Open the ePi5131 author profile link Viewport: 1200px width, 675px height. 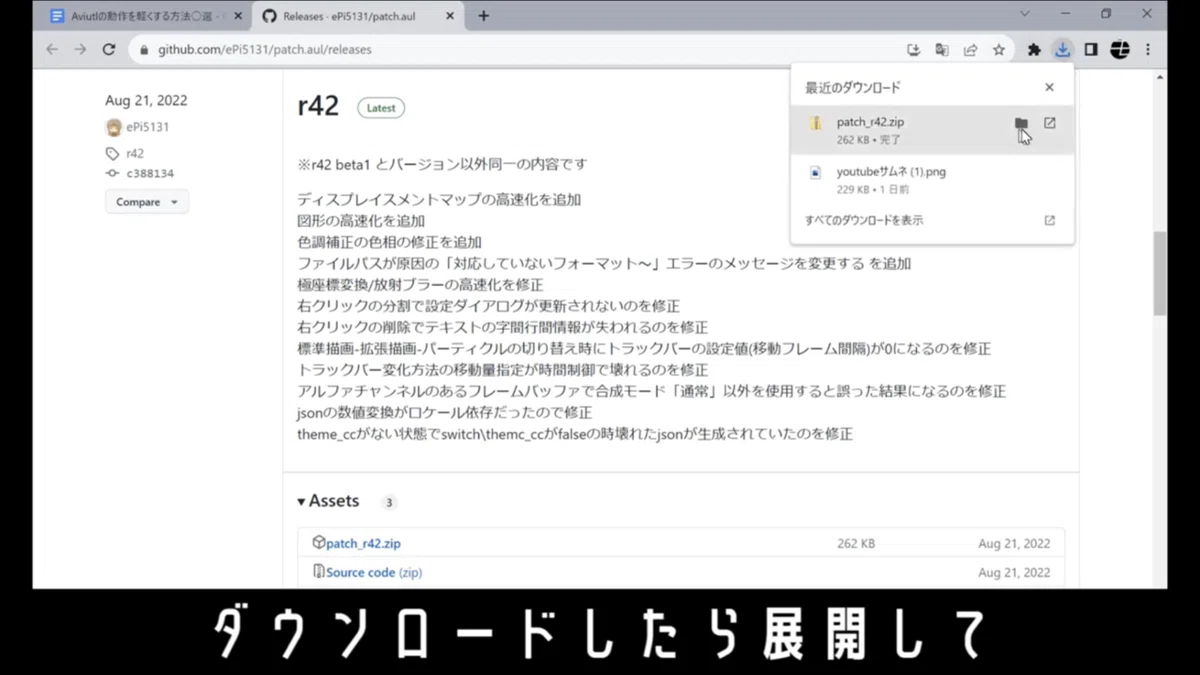point(147,127)
